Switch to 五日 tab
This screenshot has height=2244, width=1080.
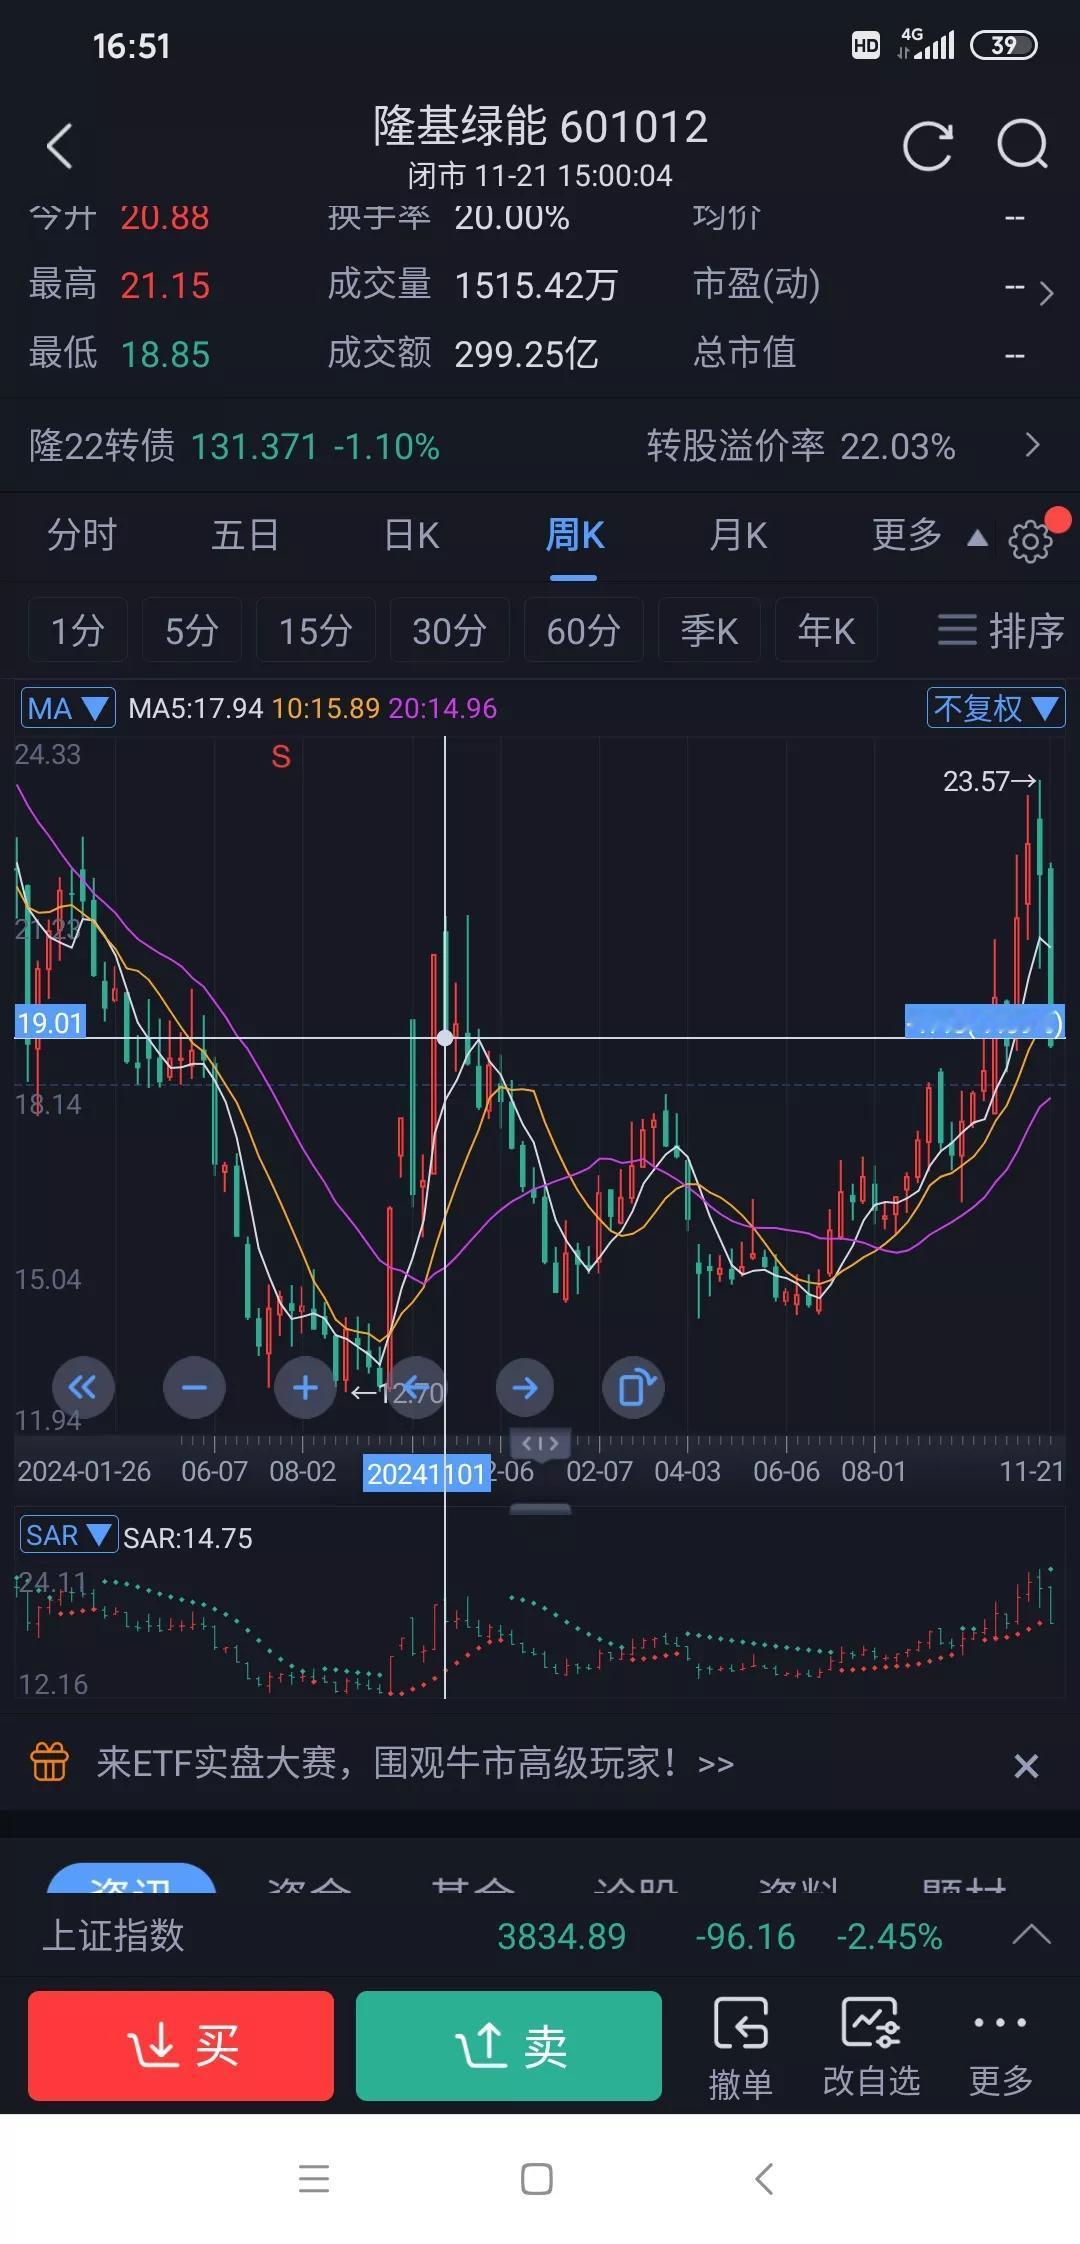coord(245,535)
